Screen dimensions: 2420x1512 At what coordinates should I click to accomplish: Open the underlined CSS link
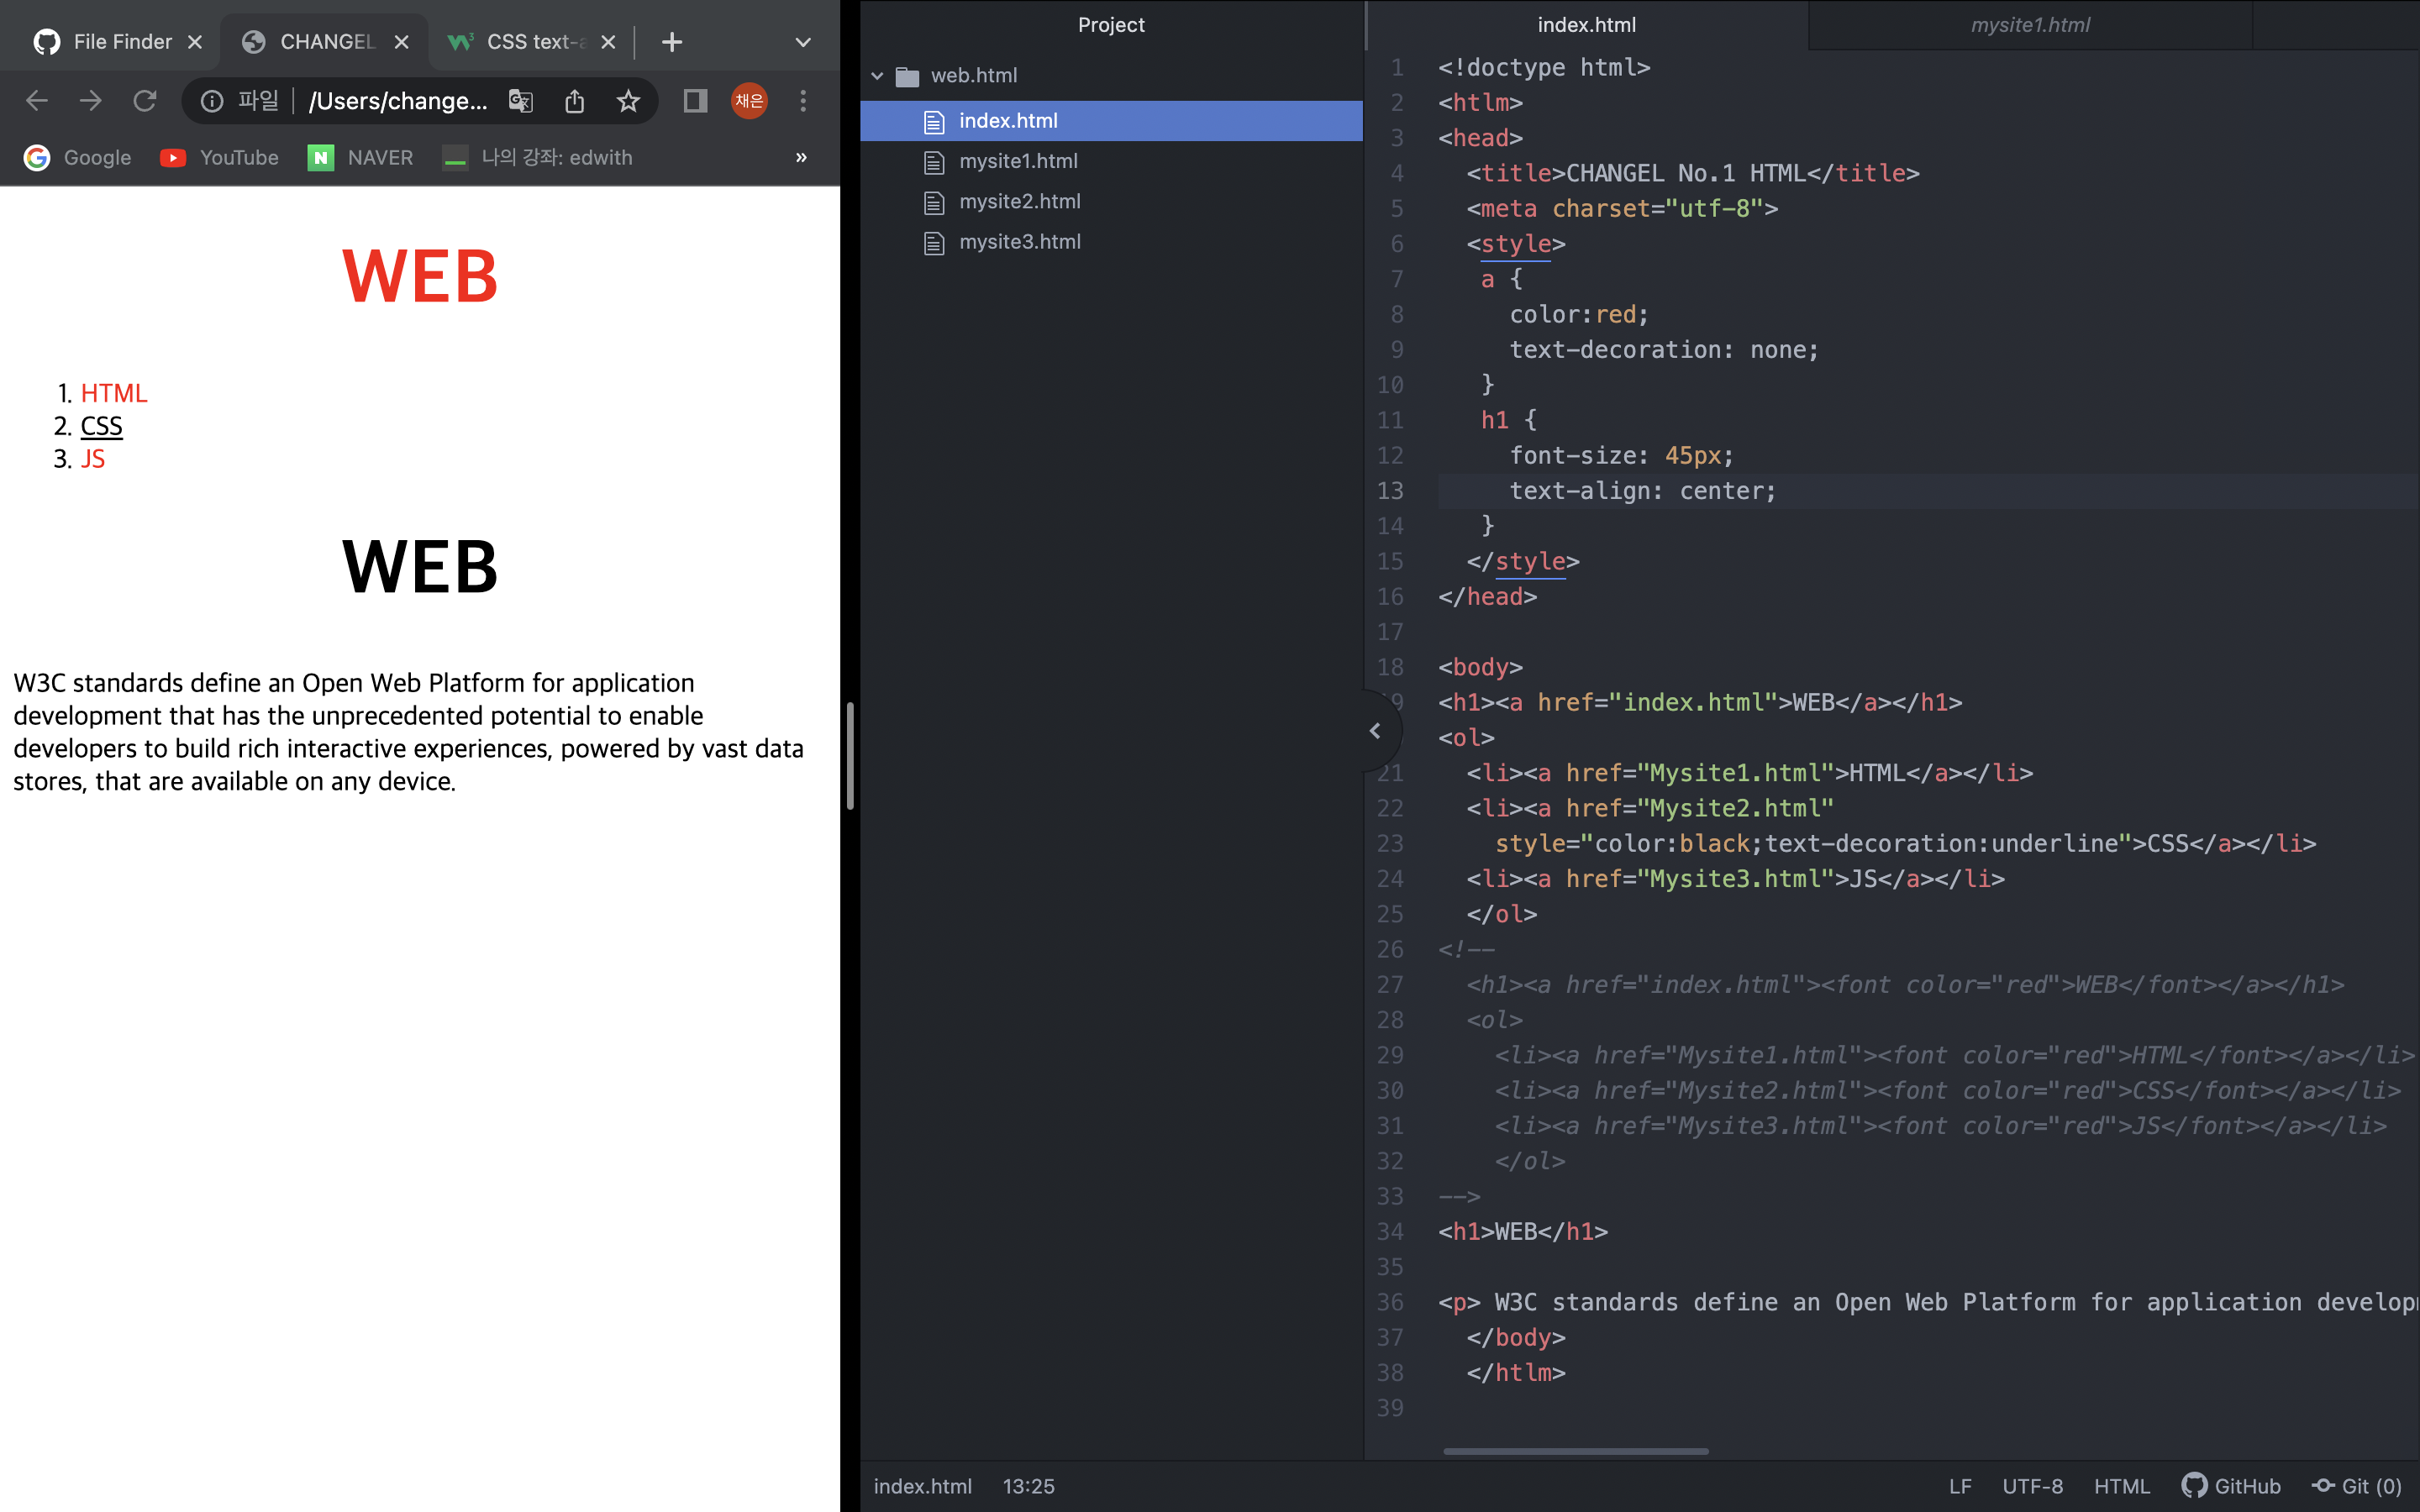coord(101,426)
